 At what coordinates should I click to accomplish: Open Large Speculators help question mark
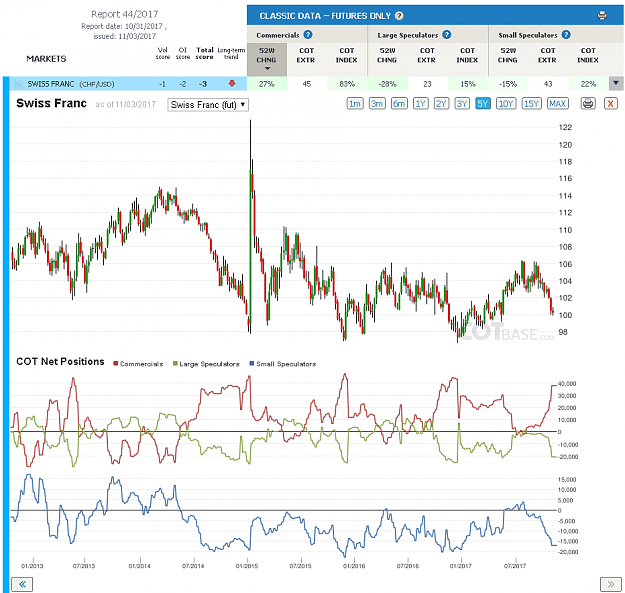point(447,35)
